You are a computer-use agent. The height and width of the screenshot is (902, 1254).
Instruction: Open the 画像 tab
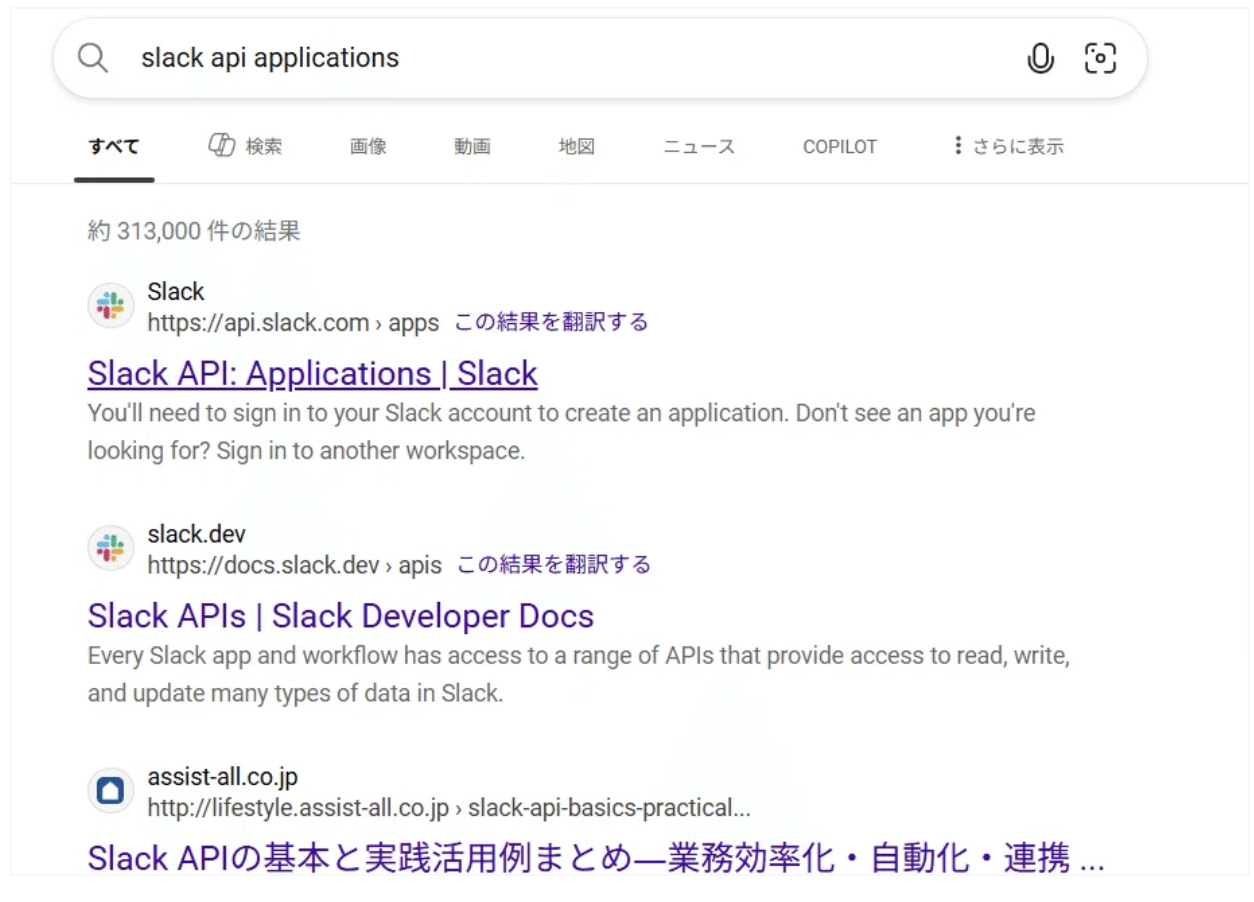click(x=368, y=147)
